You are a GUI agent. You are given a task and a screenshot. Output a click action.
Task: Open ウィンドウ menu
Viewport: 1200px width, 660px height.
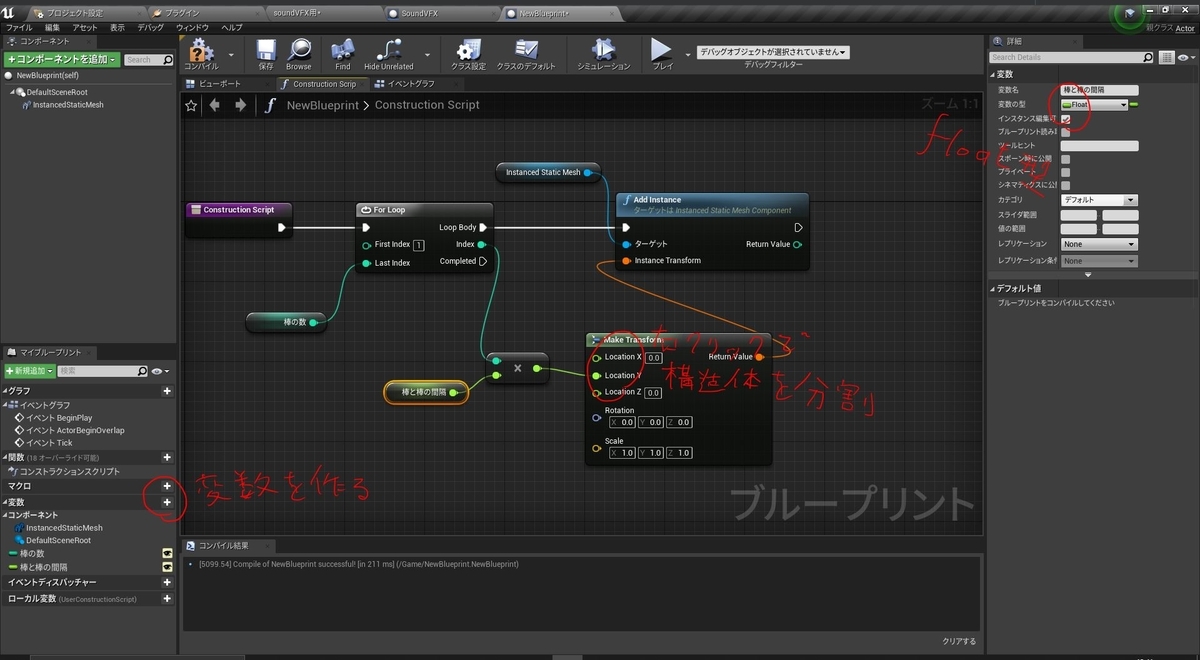pyautogui.click(x=193, y=27)
